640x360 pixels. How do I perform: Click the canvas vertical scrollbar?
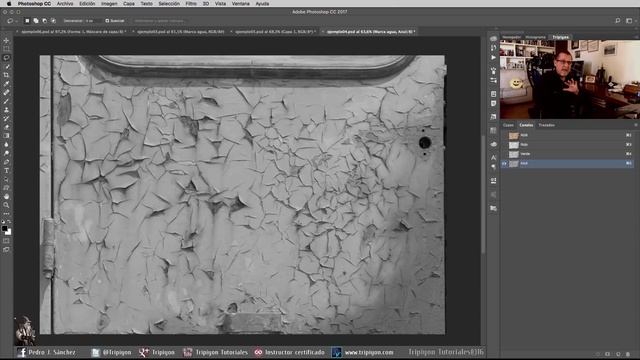click(x=483, y=194)
